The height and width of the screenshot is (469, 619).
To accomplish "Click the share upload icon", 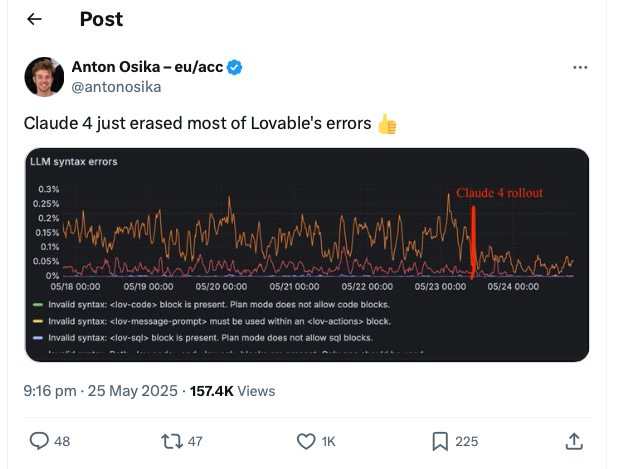I will coord(574,440).
